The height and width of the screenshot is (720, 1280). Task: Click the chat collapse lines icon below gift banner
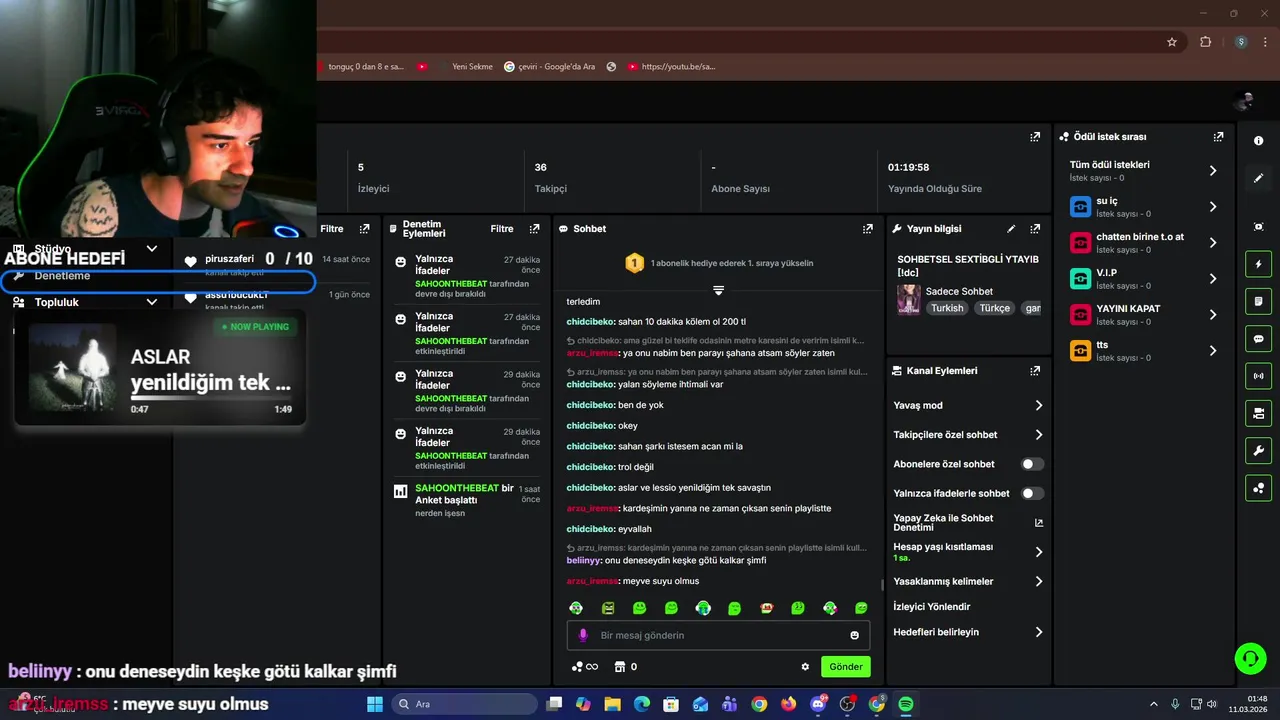point(718,290)
